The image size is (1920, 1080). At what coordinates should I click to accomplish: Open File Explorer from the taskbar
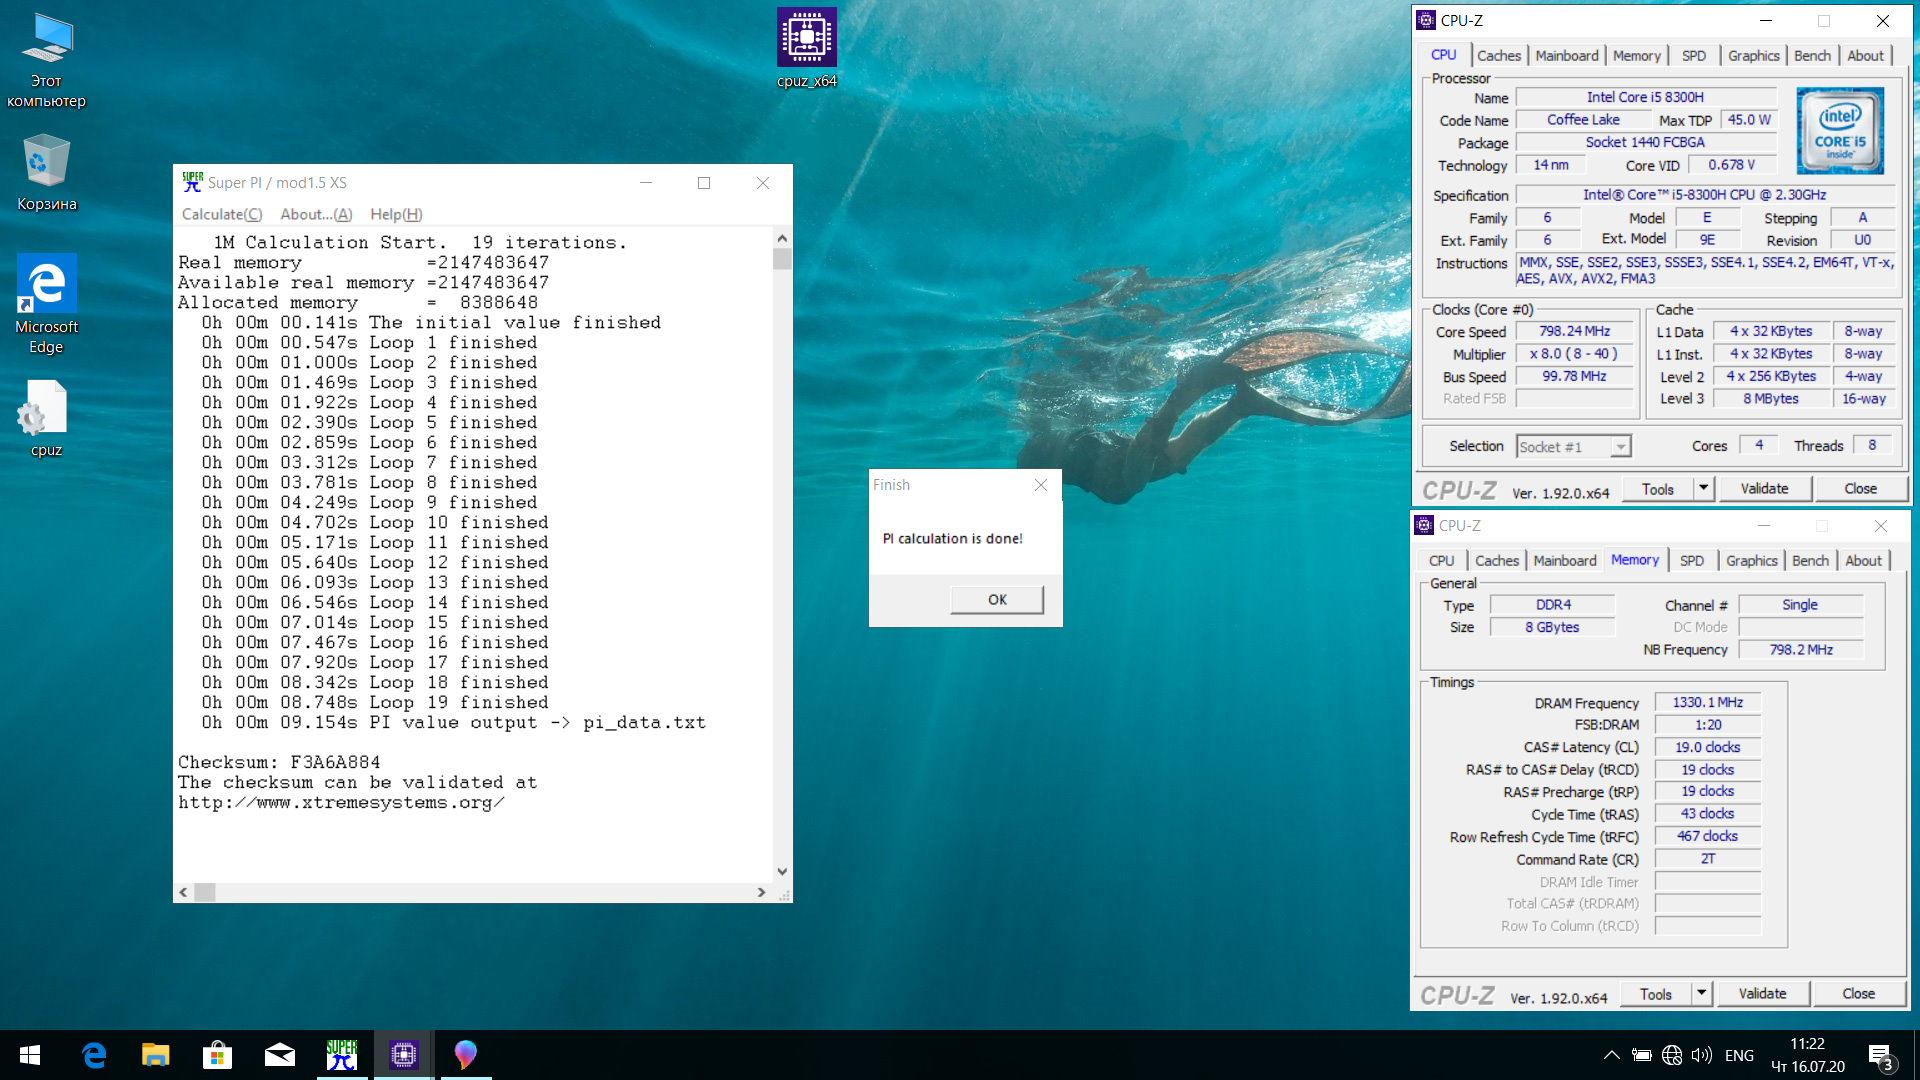[156, 1055]
